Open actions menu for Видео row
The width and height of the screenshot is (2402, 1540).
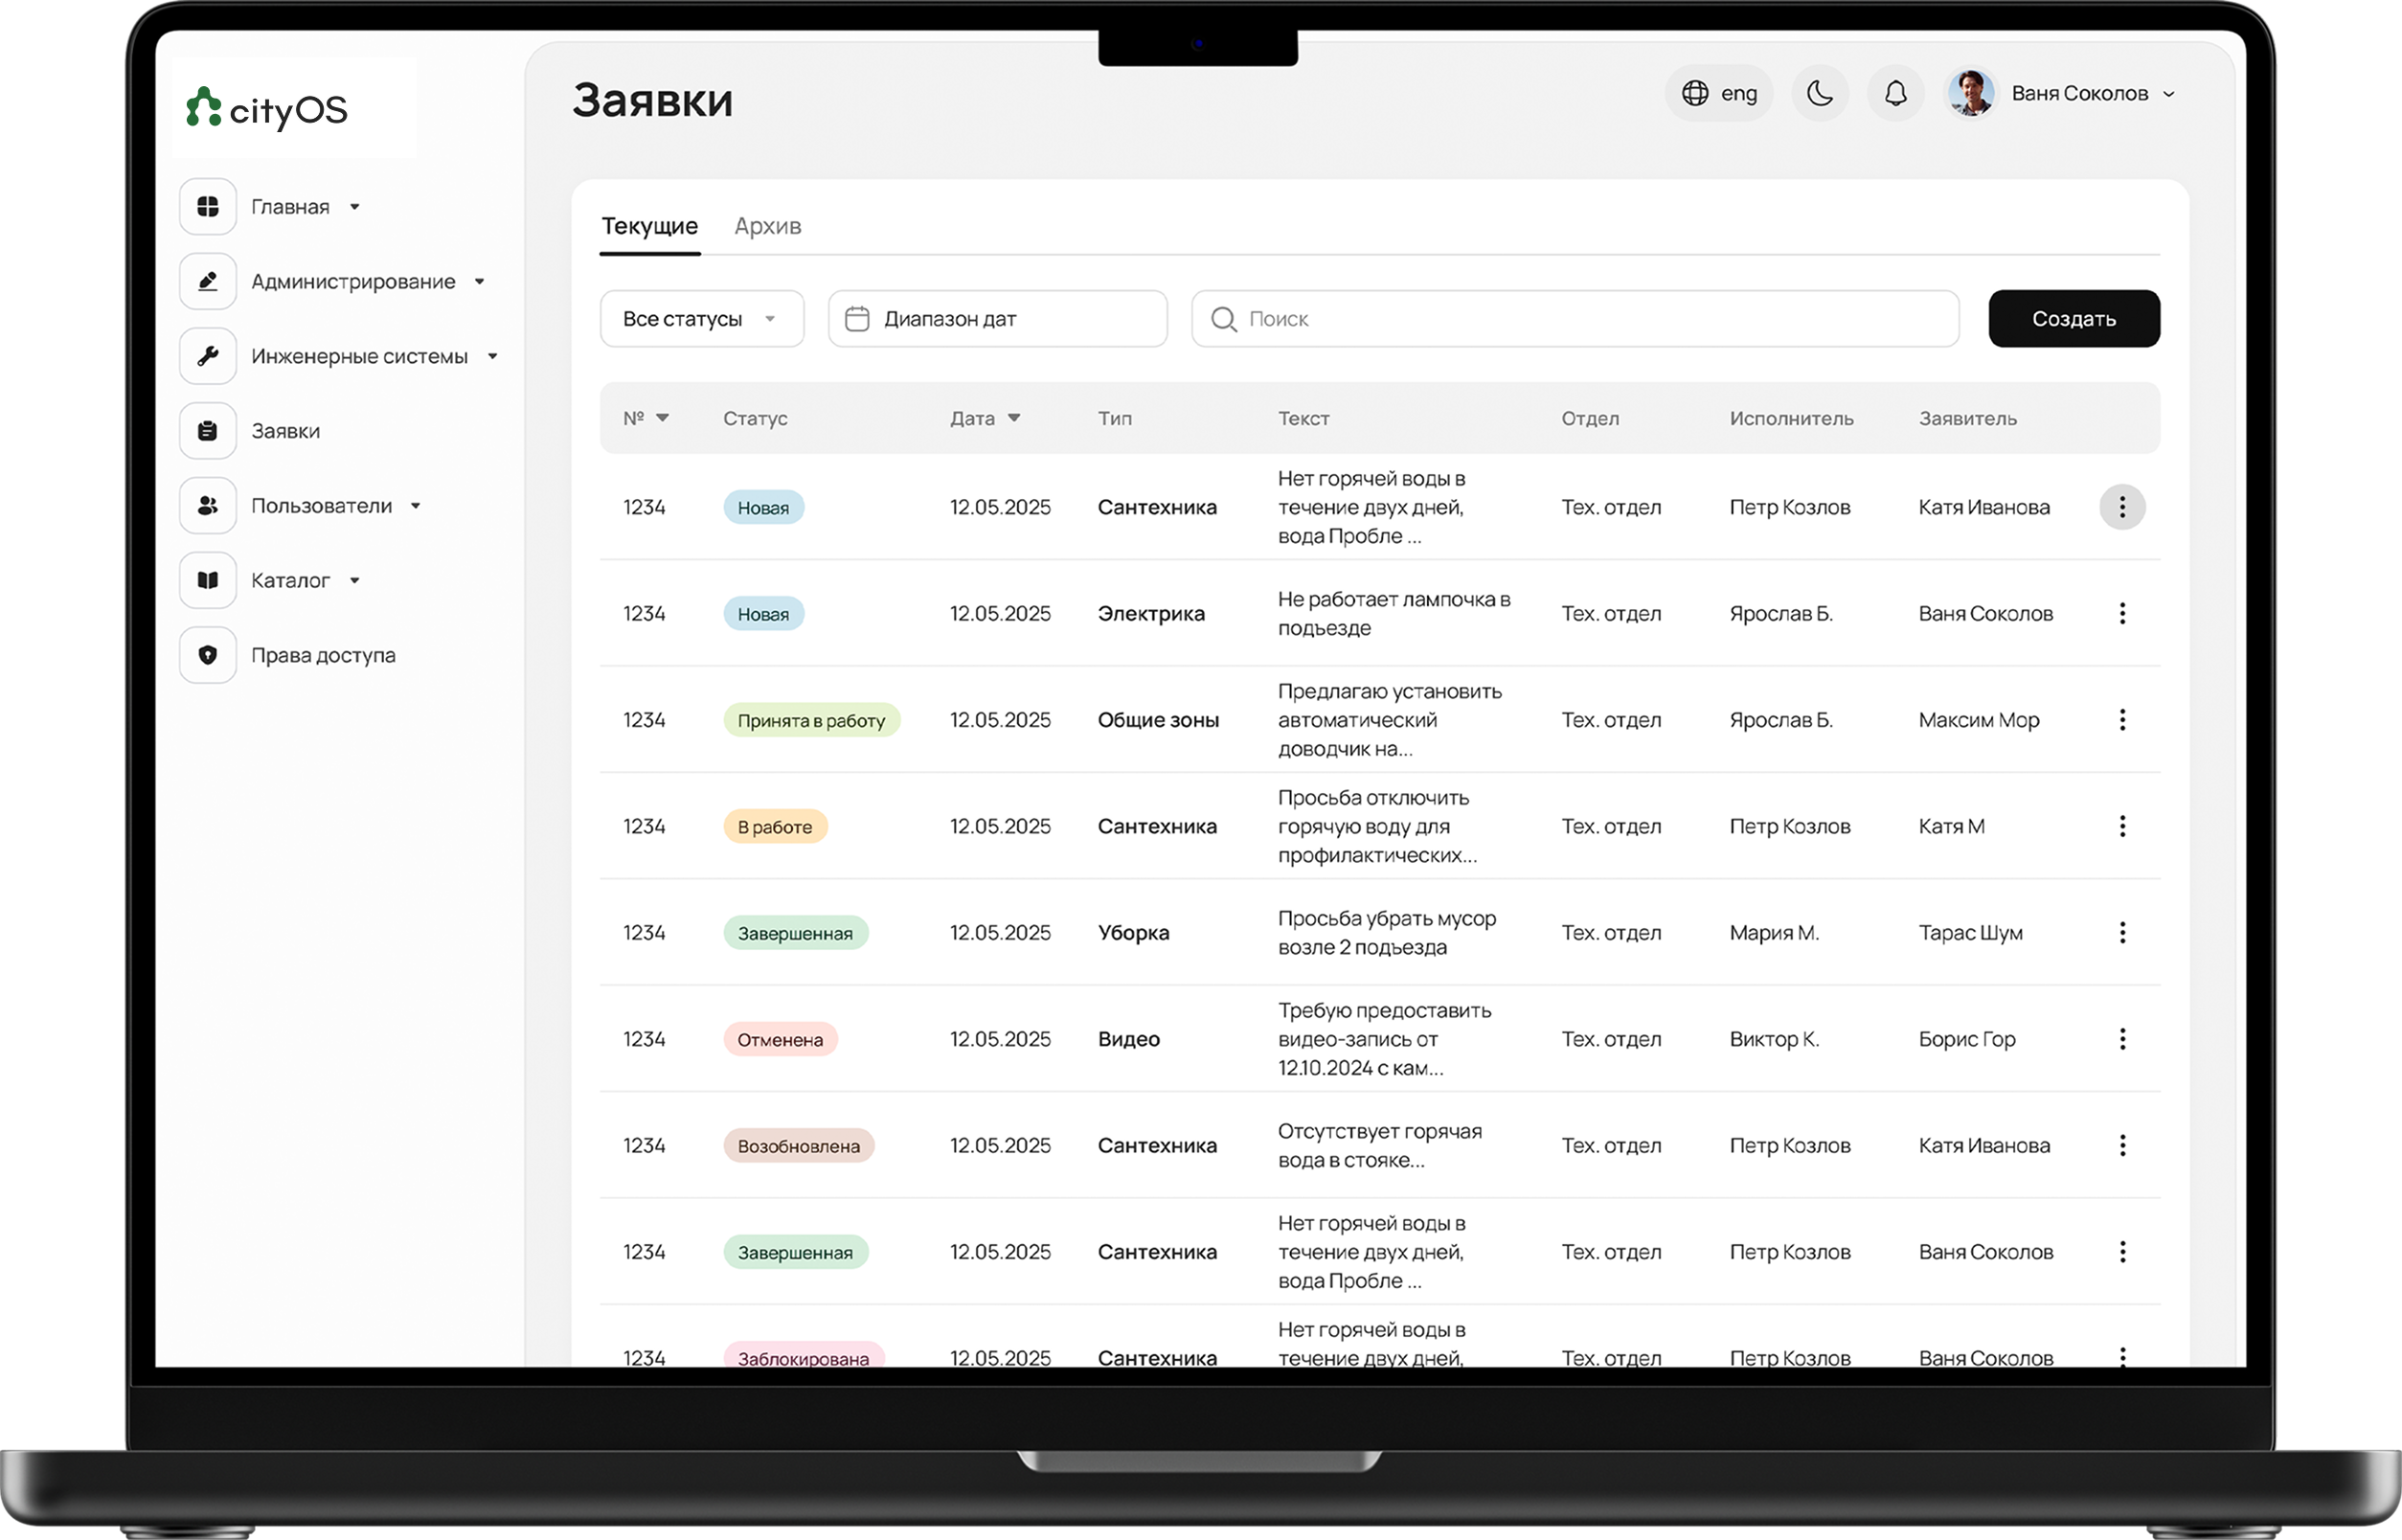pyautogui.click(x=2122, y=1039)
